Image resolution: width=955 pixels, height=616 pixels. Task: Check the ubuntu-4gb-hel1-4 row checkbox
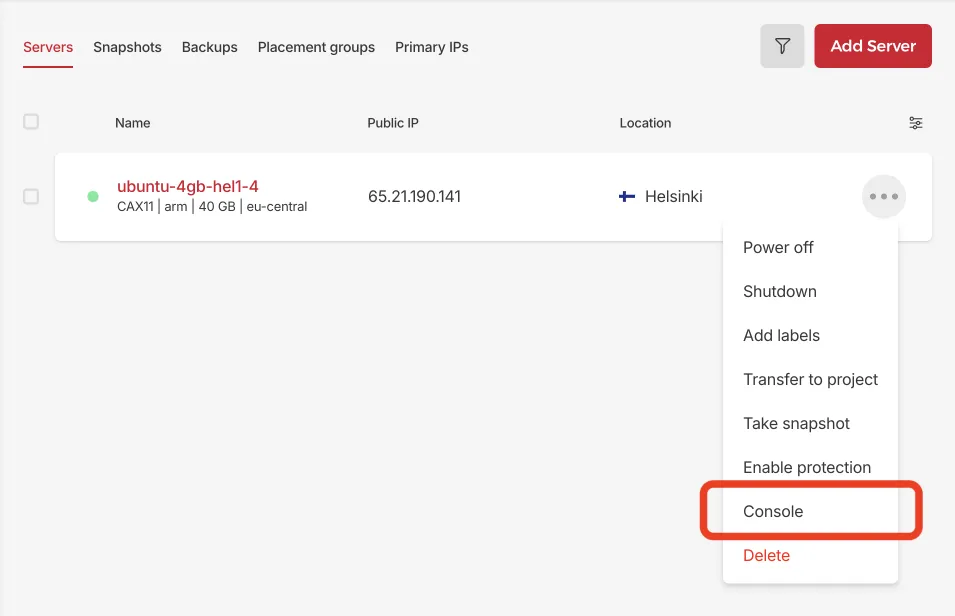(31, 197)
